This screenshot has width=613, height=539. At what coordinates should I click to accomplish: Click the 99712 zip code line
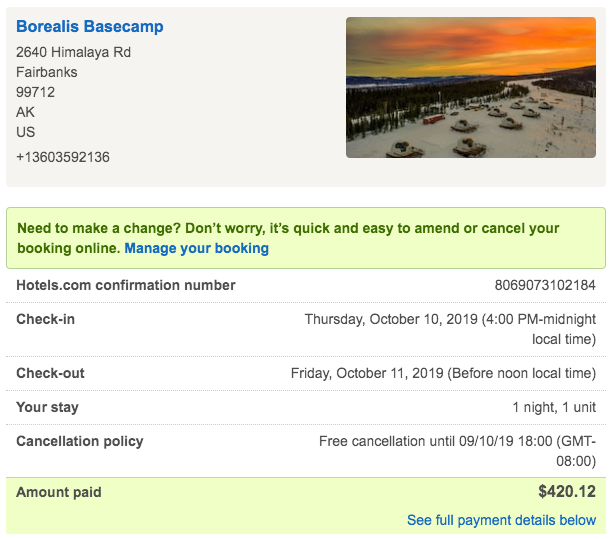click(36, 92)
